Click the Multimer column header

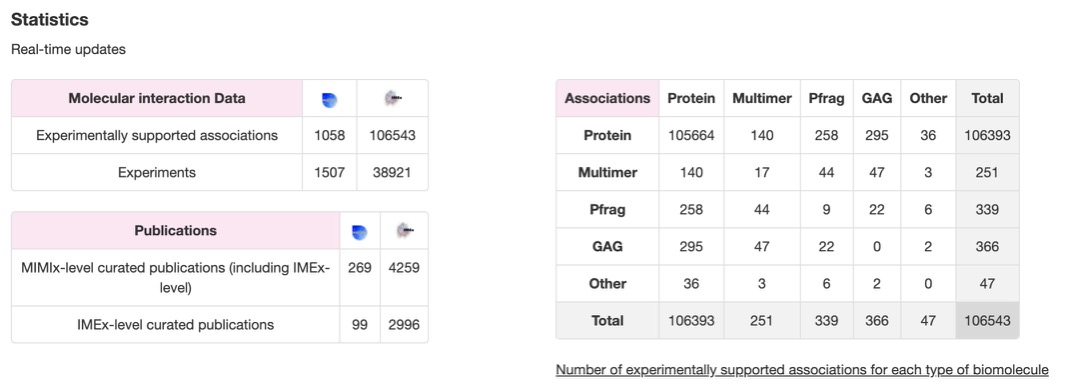point(762,99)
